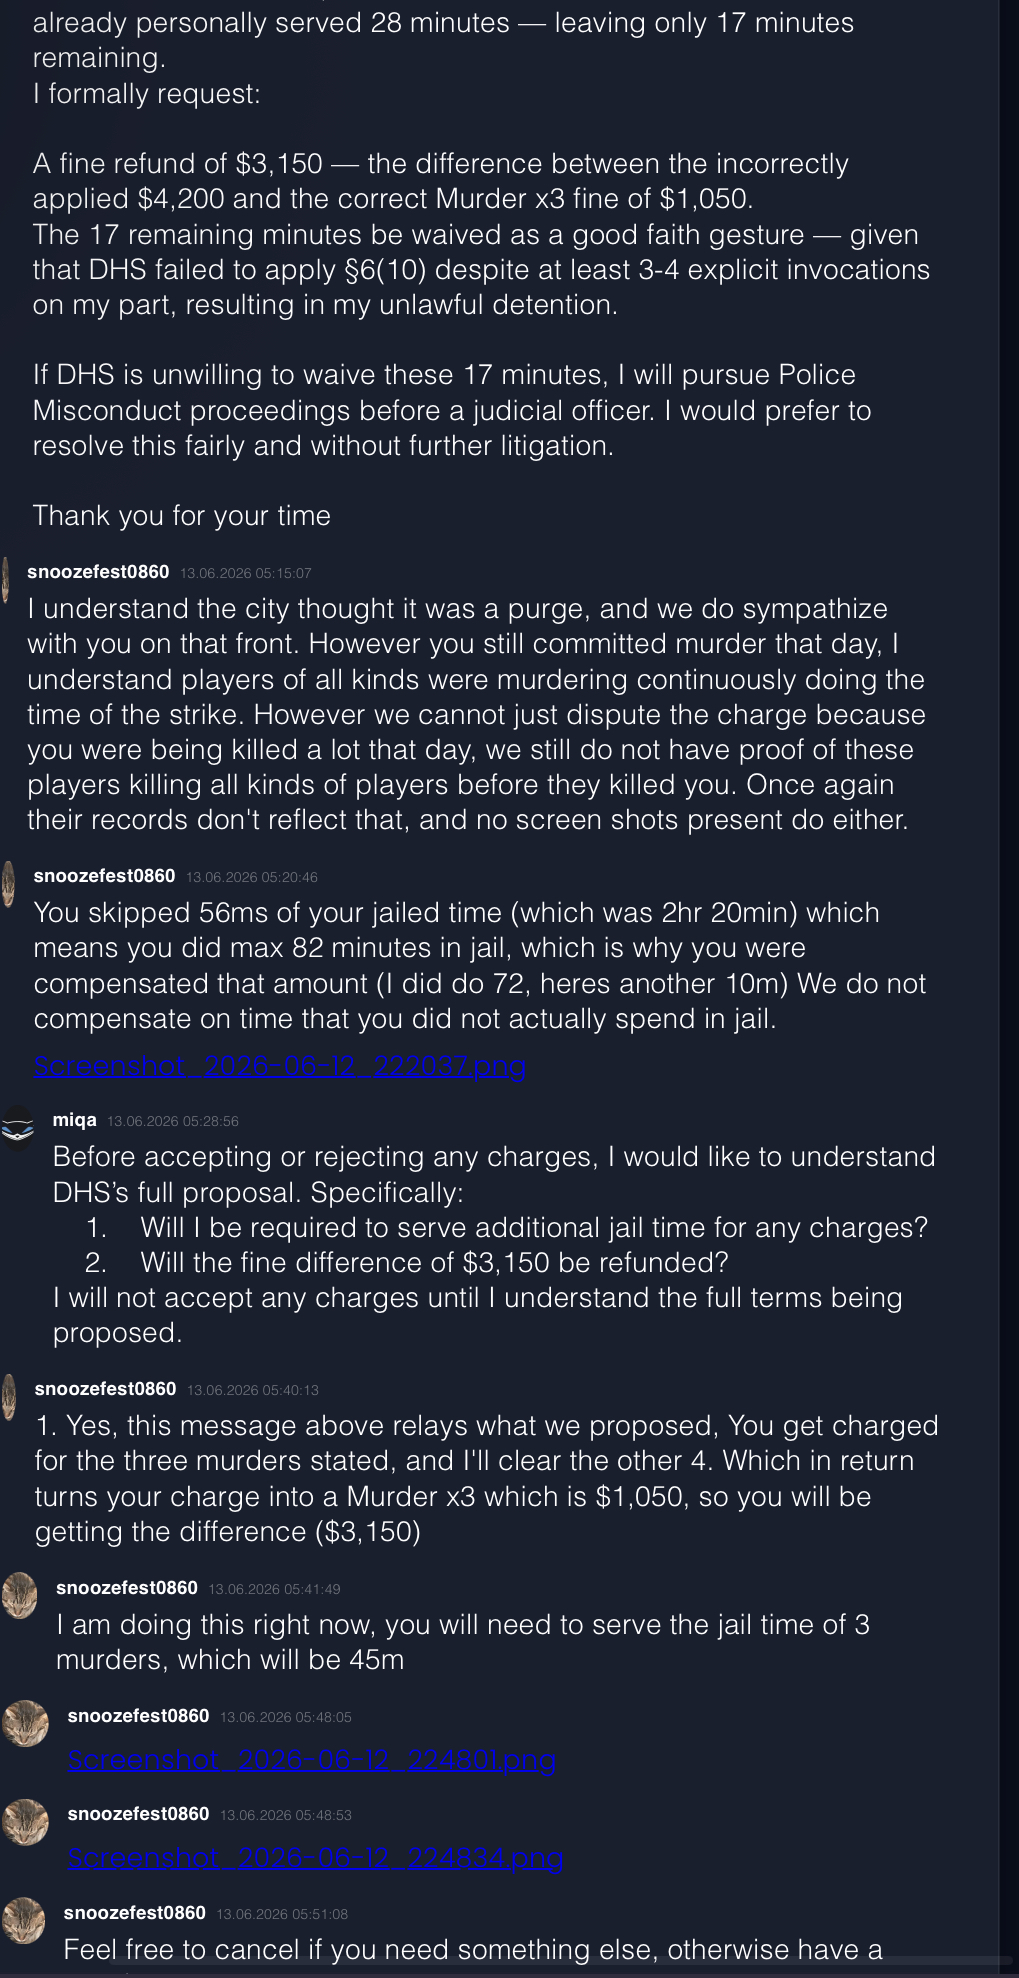Open the Screenshot_2026-06-12_222037.png attachment link
This screenshot has width=1019, height=1978.
coord(280,1066)
